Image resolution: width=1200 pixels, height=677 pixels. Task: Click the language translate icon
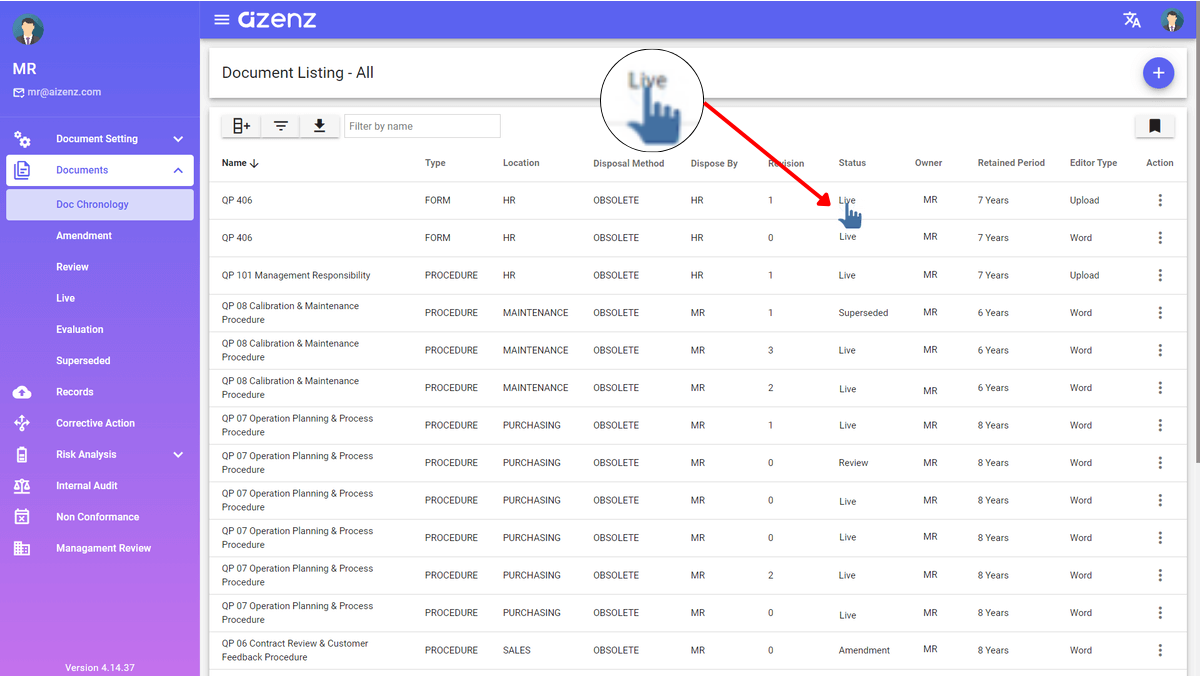(1132, 20)
